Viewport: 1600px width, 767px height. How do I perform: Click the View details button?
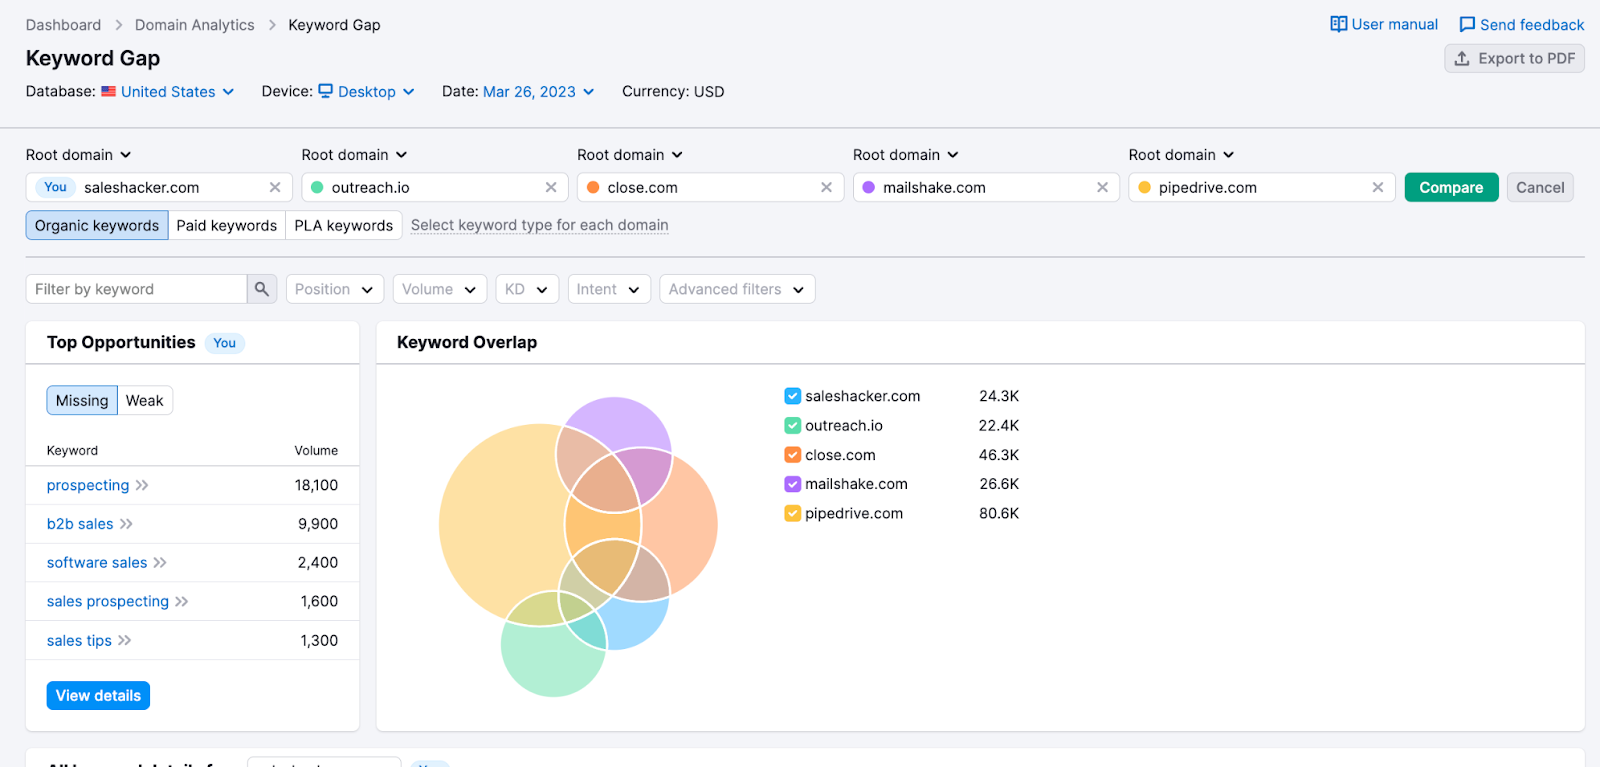[98, 695]
